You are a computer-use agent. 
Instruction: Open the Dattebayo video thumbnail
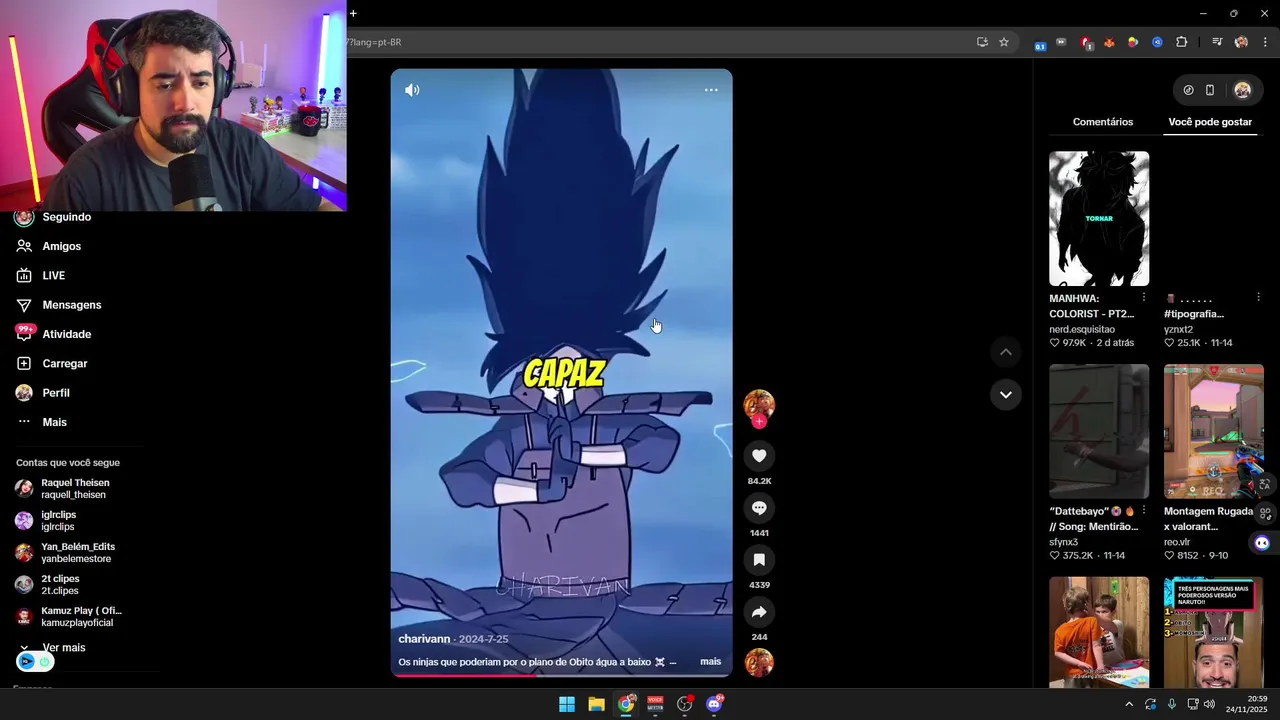click(1099, 431)
